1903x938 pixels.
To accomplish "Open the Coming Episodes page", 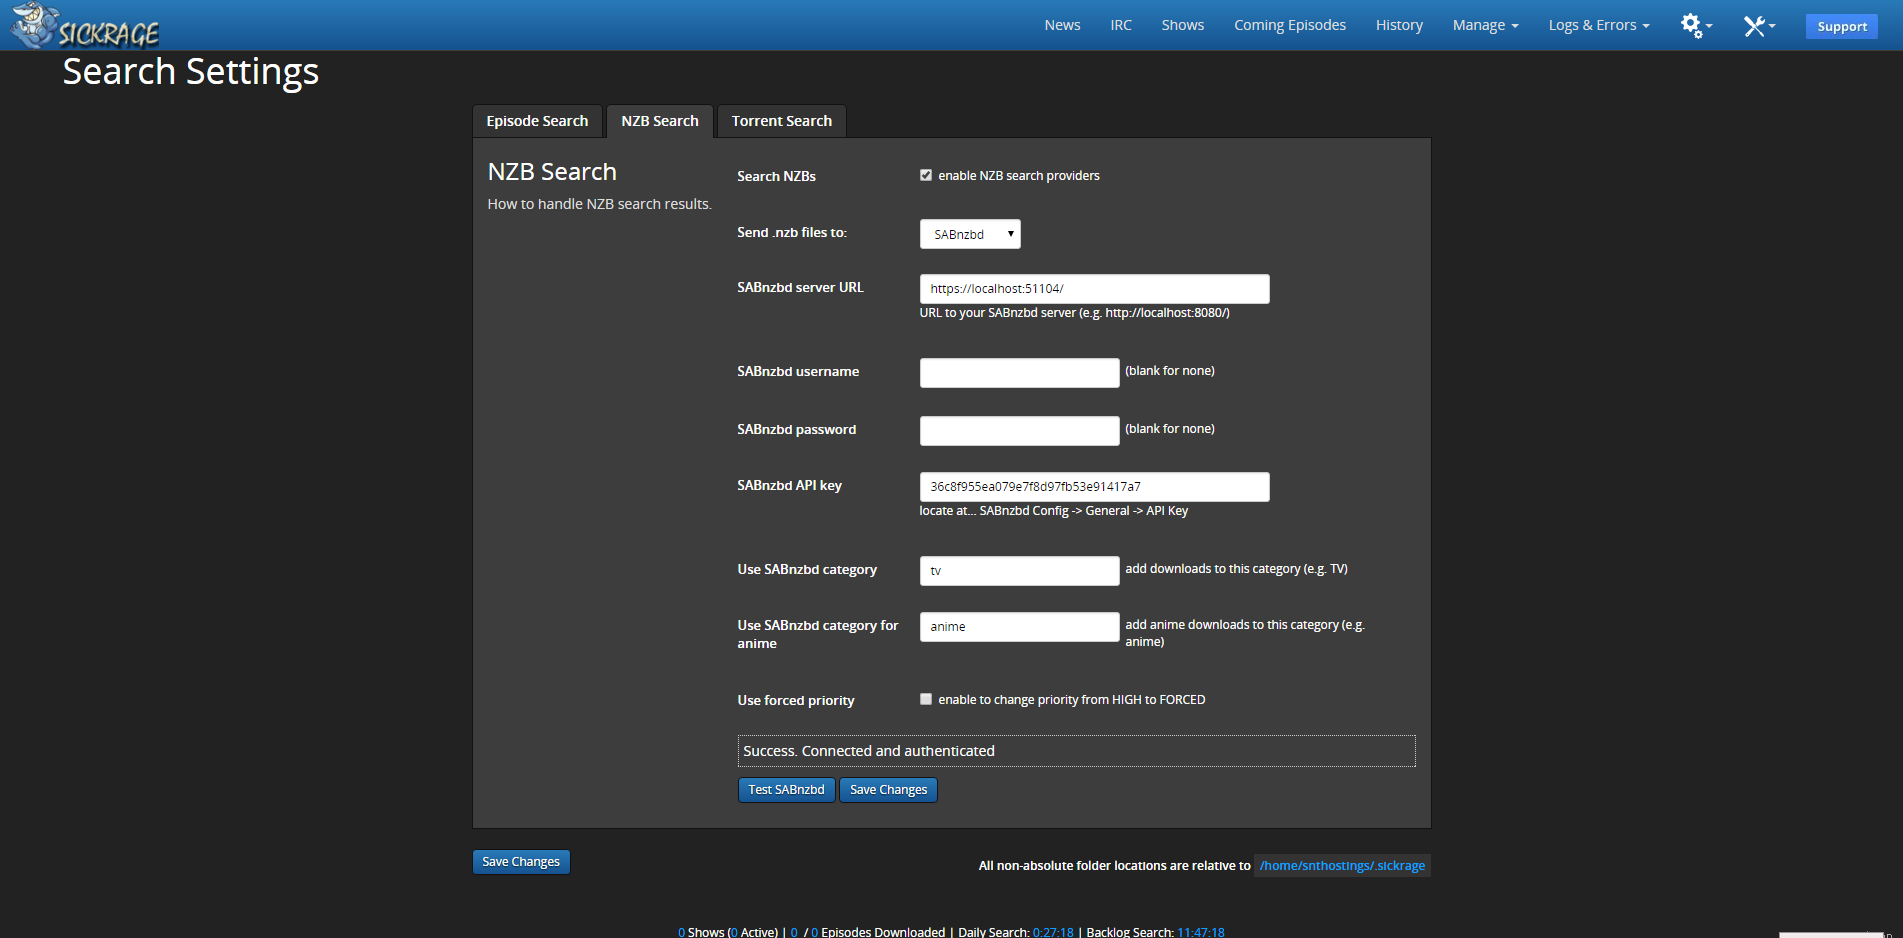I will tap(1289, 25).
